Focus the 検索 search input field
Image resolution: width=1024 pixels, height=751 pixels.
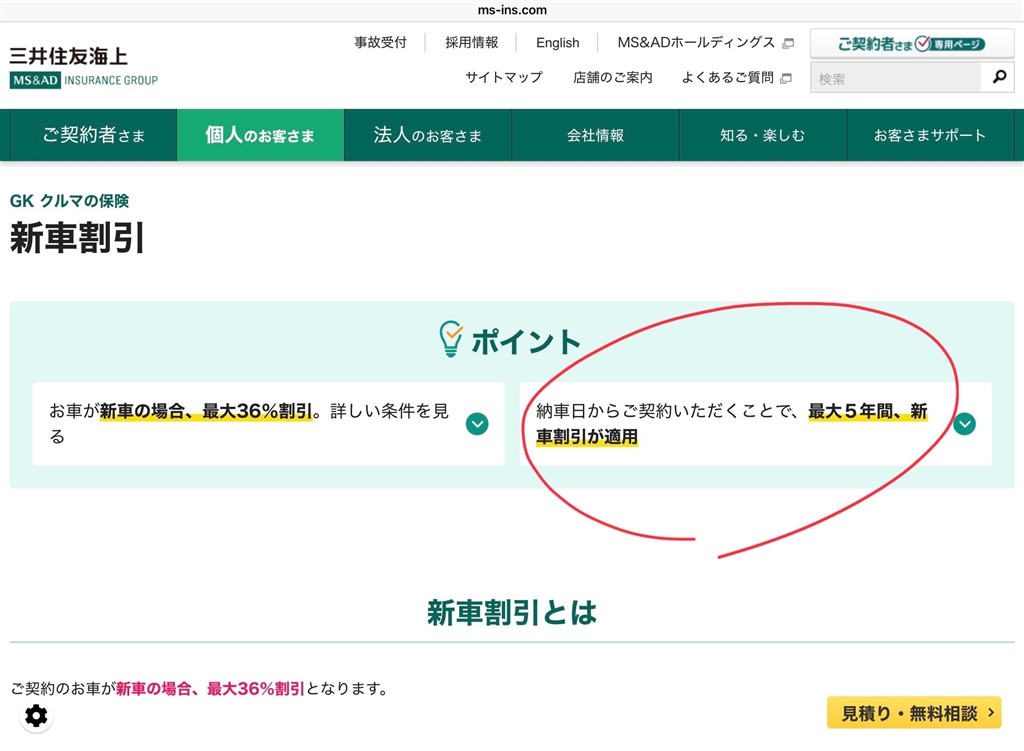click(x=895, y=78)
